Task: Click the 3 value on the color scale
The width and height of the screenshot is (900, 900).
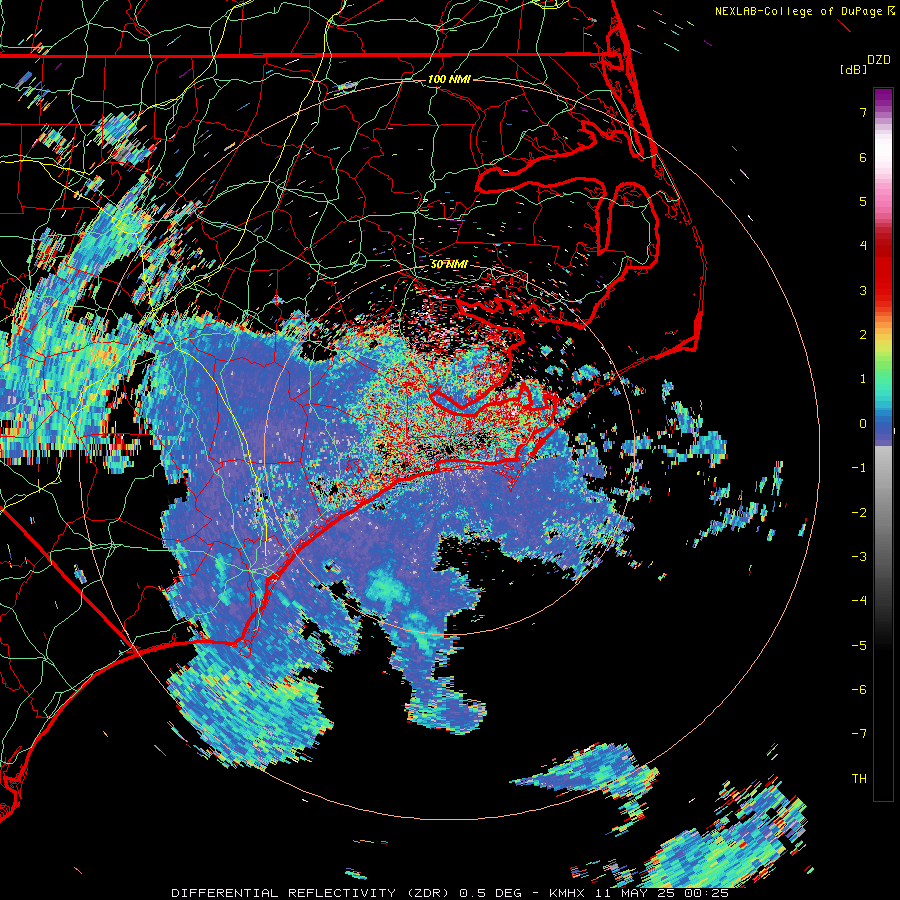Action: (863, 290)
